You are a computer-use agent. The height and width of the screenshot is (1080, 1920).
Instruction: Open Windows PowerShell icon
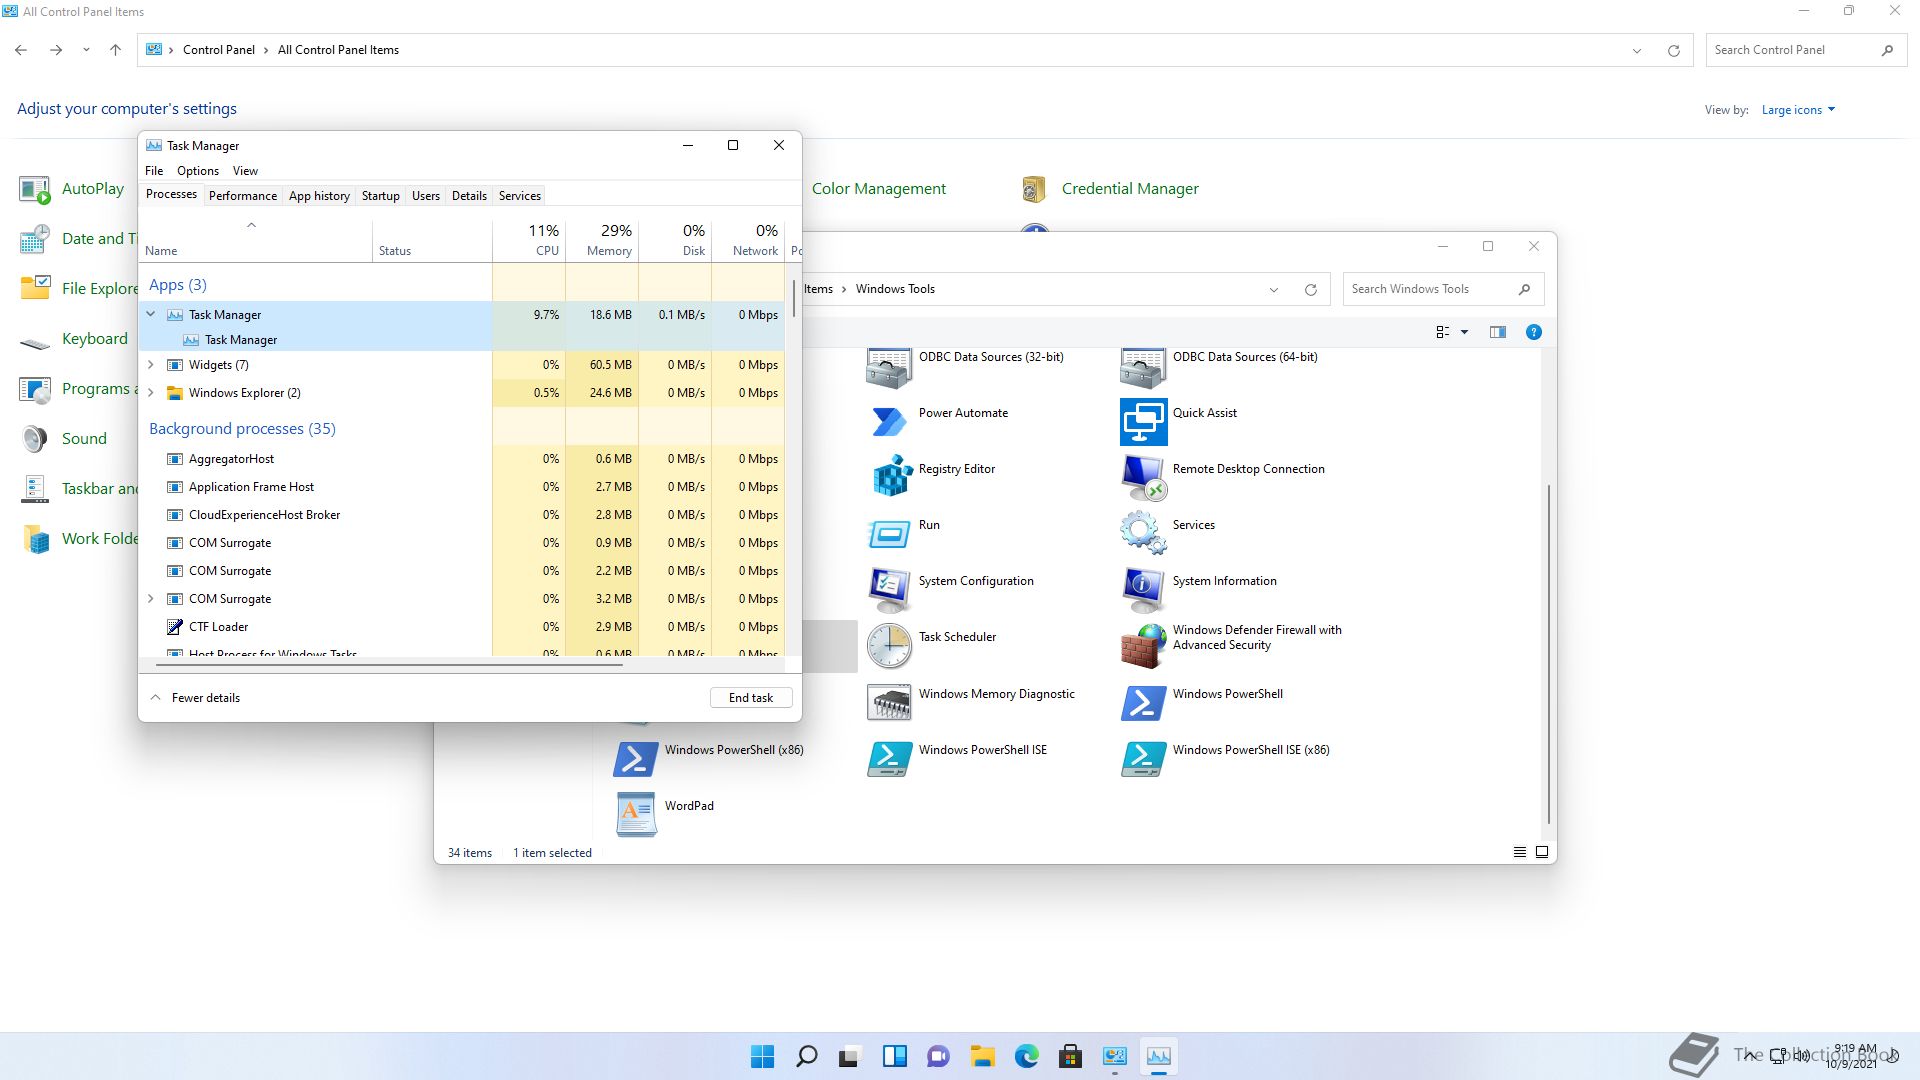pyautogui.click(x=1143, y=703)
